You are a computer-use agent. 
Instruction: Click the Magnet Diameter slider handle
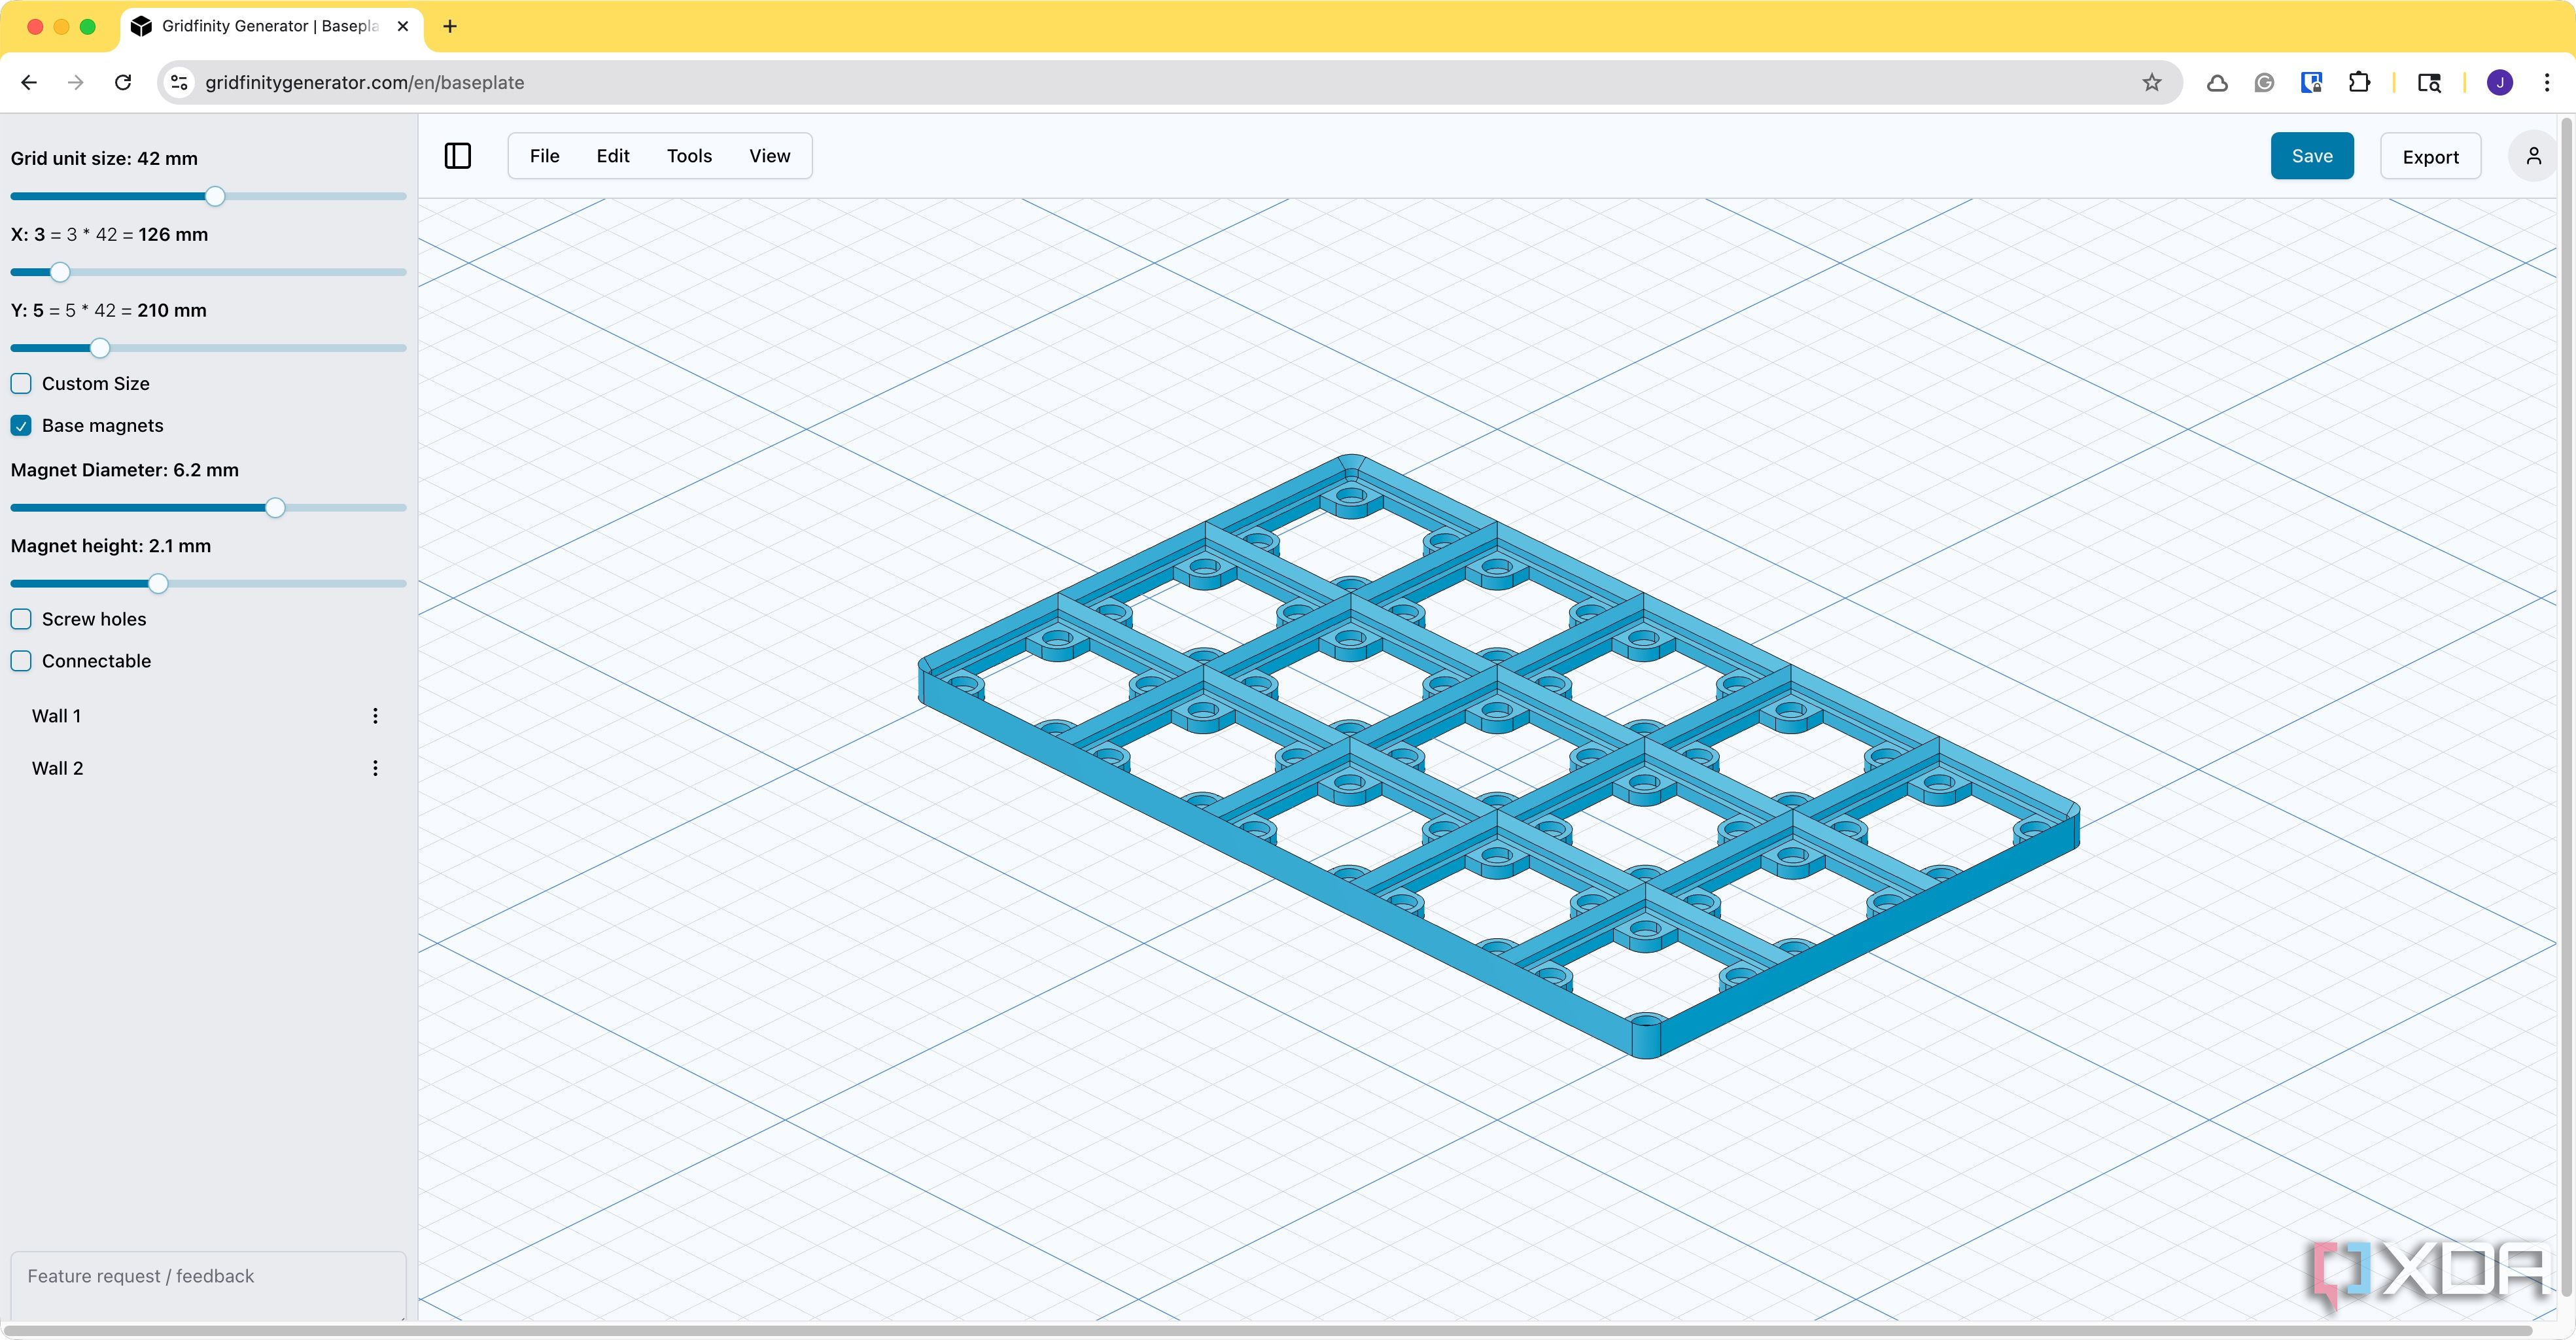275,508
